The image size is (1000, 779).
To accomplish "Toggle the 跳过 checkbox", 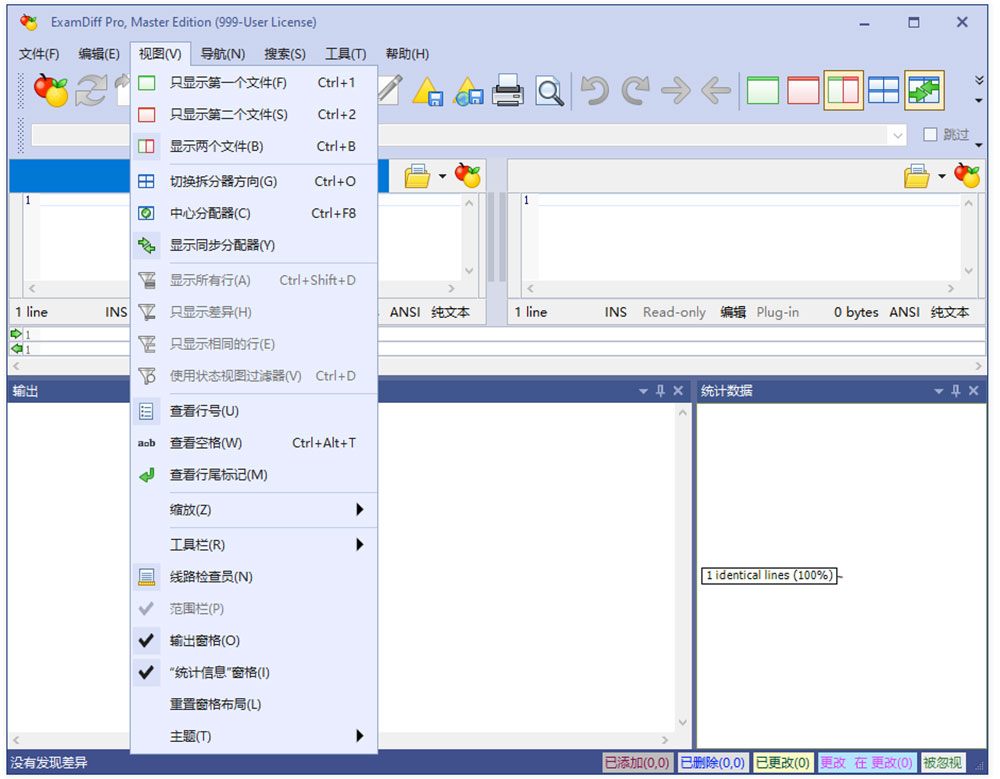I will (x=930, y=135).
